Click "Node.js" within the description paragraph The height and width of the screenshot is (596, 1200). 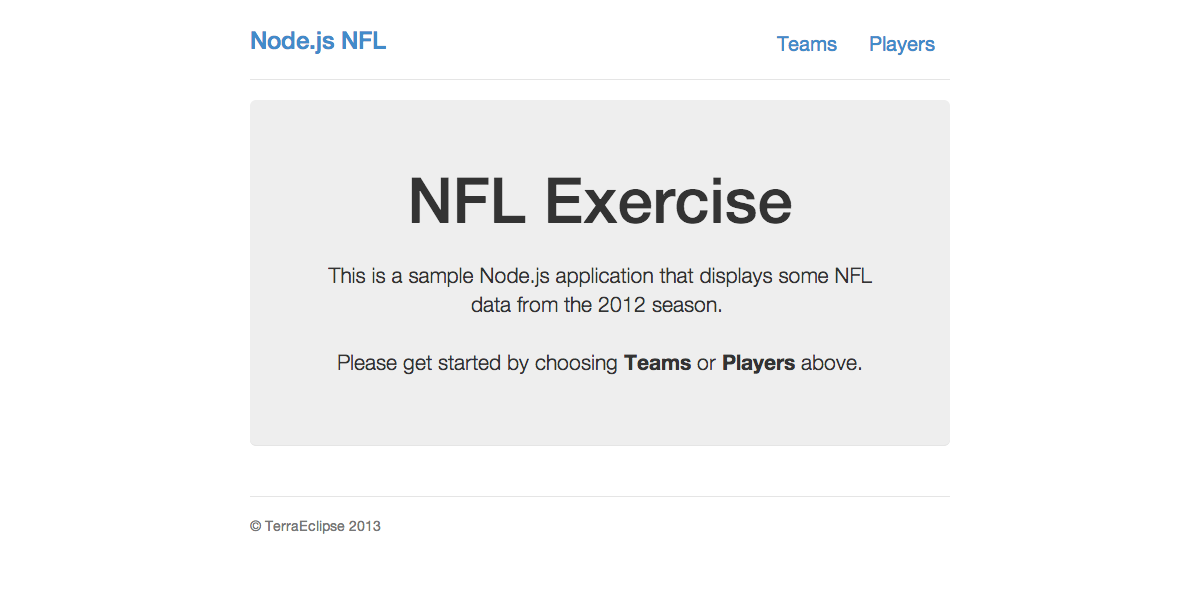tap(513, 276)
